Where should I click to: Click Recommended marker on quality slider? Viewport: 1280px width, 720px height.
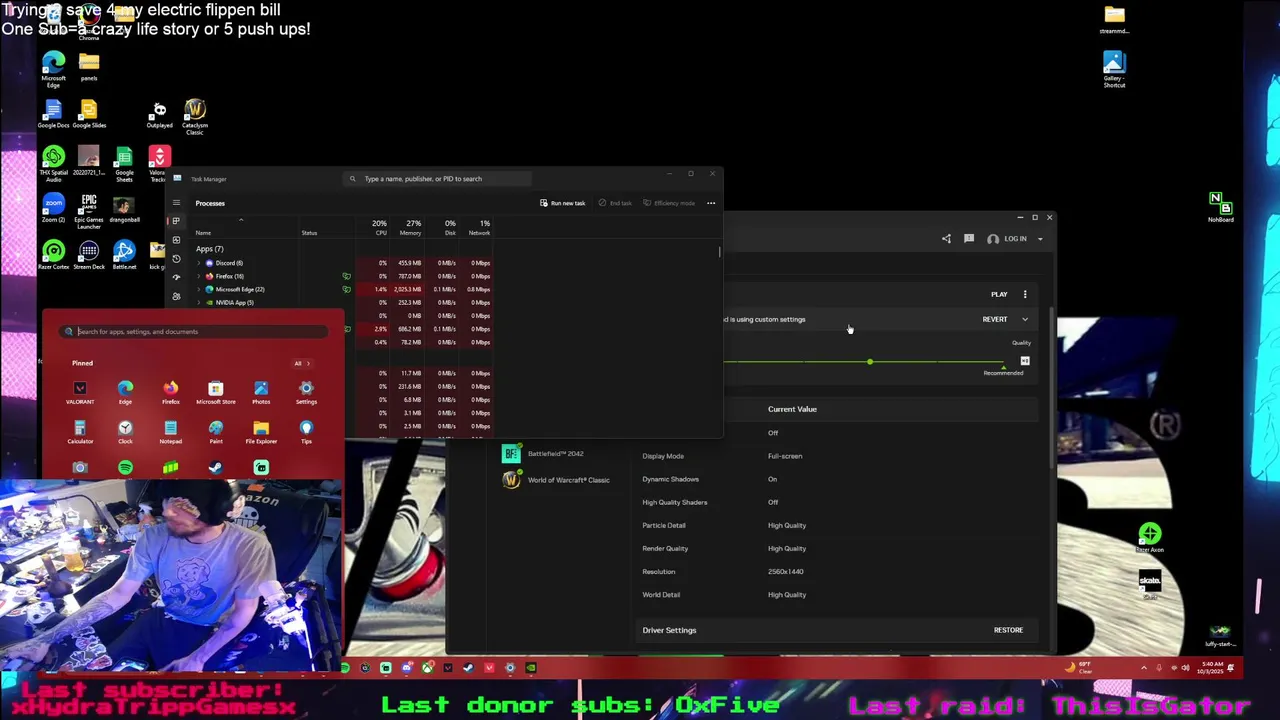[x=1003, y=370]
